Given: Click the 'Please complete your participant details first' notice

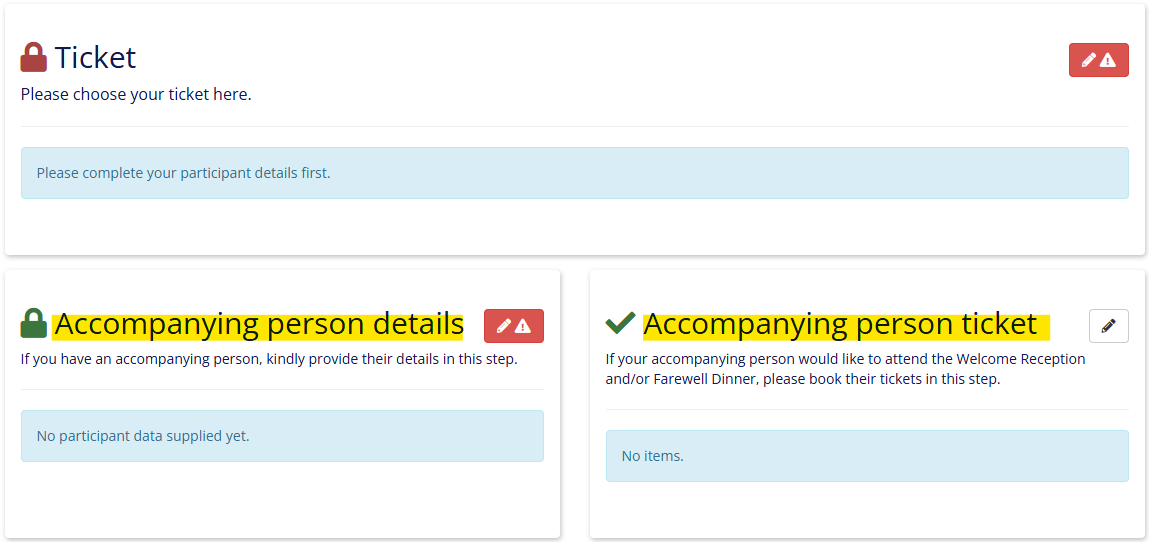Looking at the screenshot, I should coord(574,173).
